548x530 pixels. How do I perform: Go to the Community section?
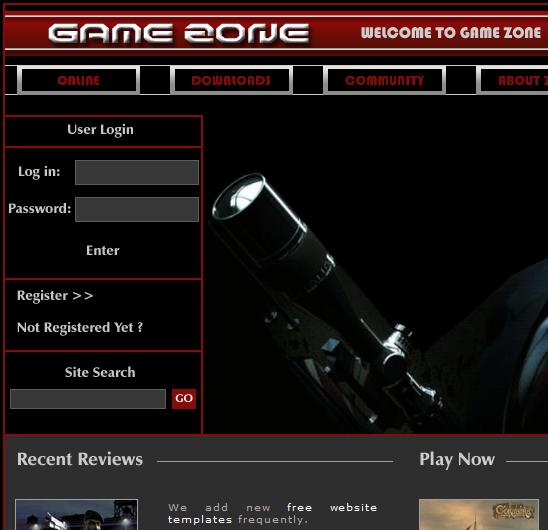click(x=384, y=80)
